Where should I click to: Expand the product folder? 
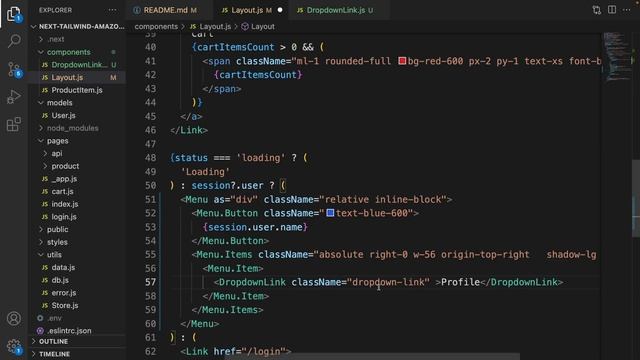pyautogui.click(x=77, y=166)
